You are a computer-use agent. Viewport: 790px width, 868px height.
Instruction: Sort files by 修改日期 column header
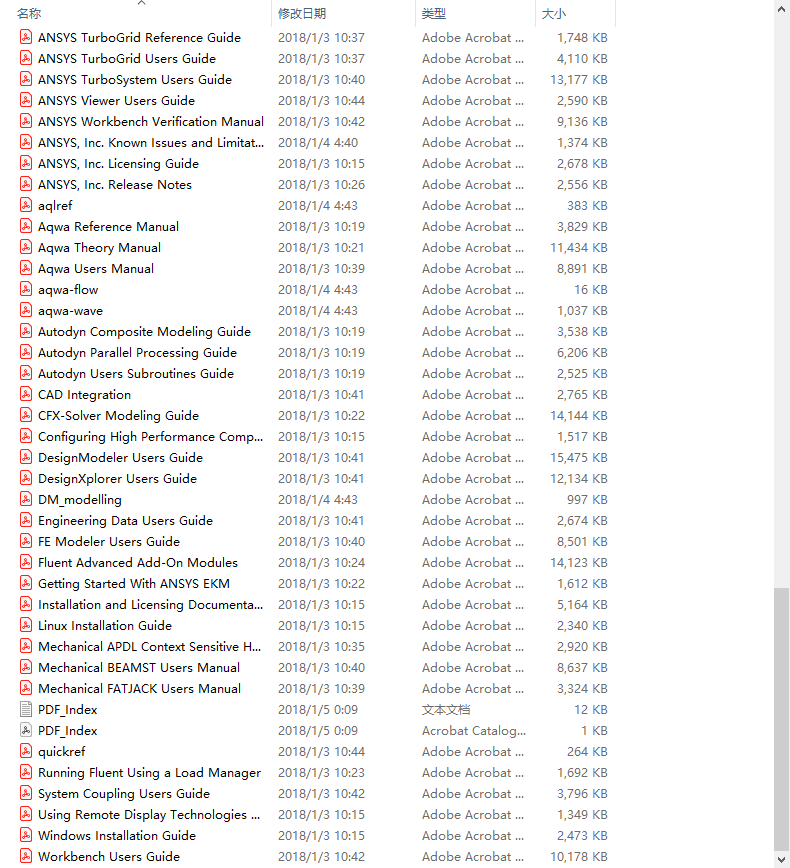(302, 14)
